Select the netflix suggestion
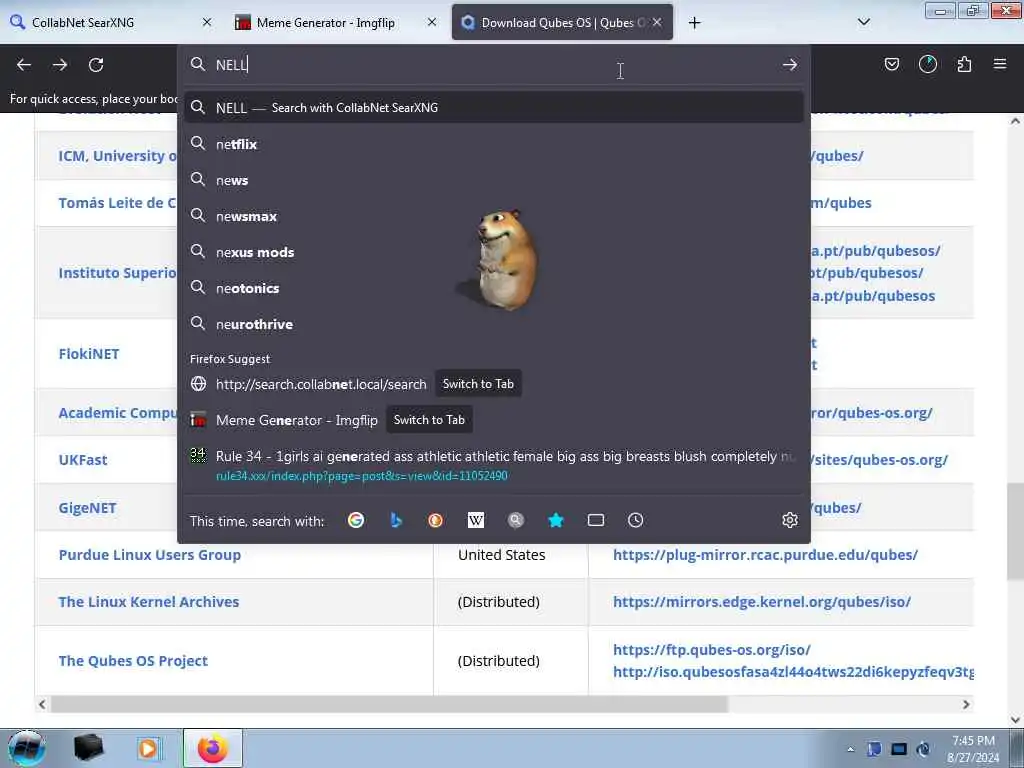This screenshot has width=1024, height=768. 494,144
